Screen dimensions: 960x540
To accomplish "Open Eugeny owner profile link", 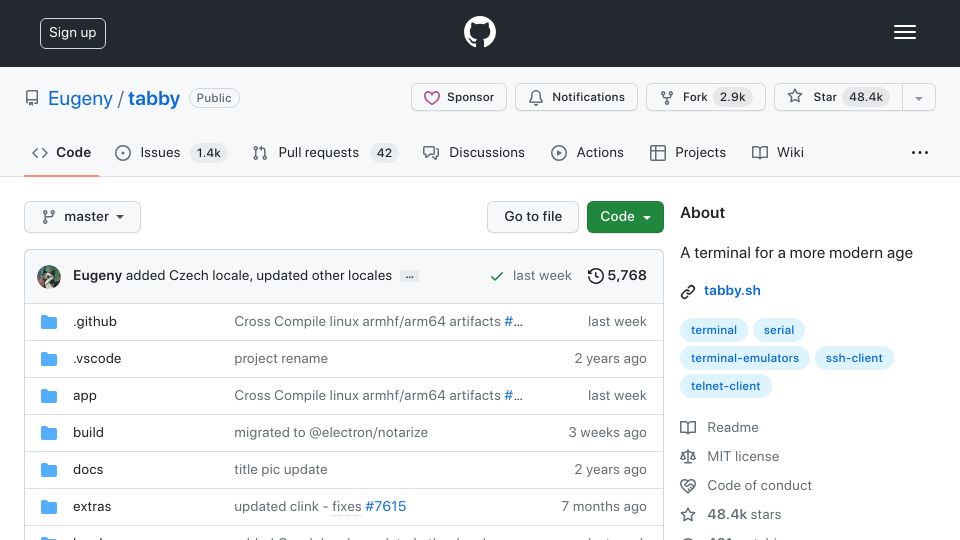I will [x=80, y=99].
